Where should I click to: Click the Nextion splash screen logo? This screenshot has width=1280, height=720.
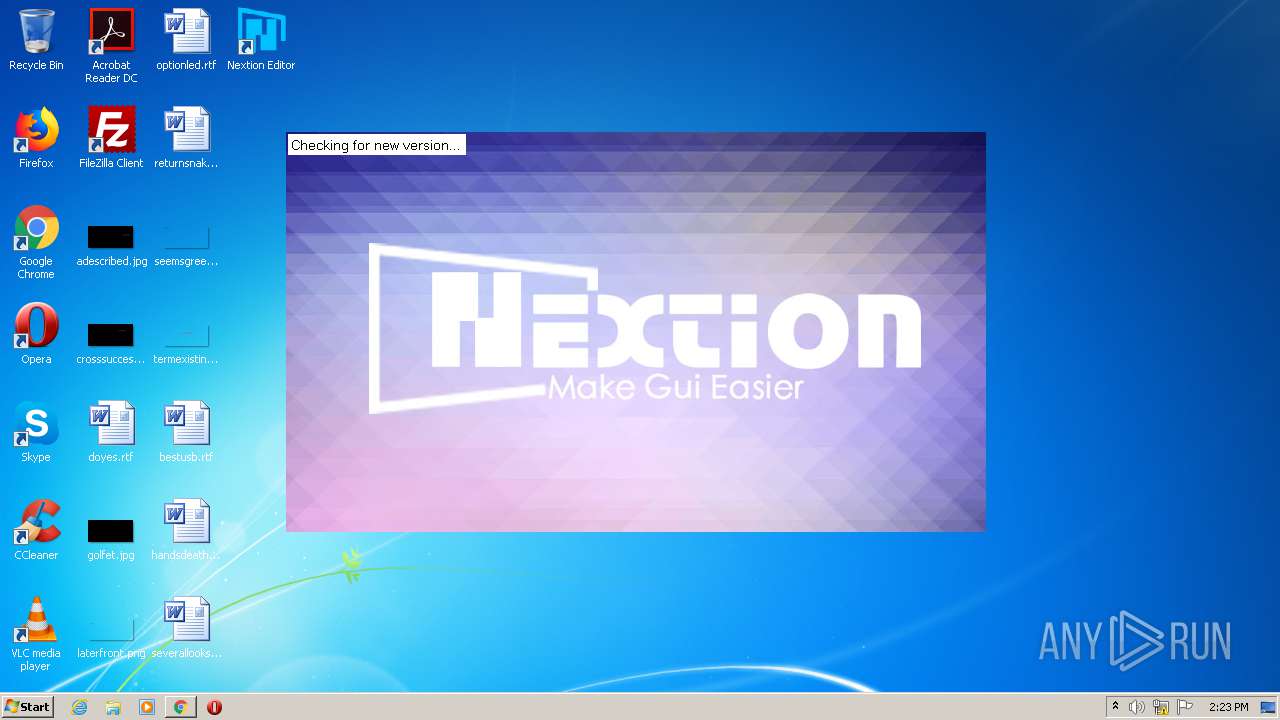[x=644, y=329]
